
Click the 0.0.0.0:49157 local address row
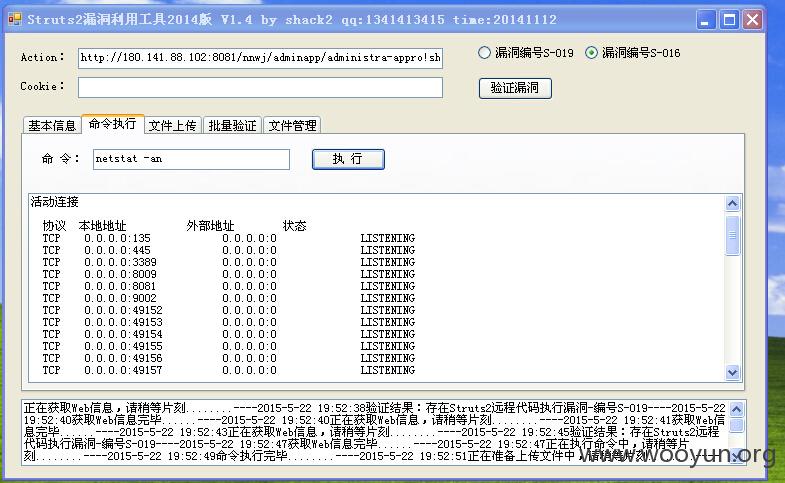pyautogui.click(x=123, y=370)
